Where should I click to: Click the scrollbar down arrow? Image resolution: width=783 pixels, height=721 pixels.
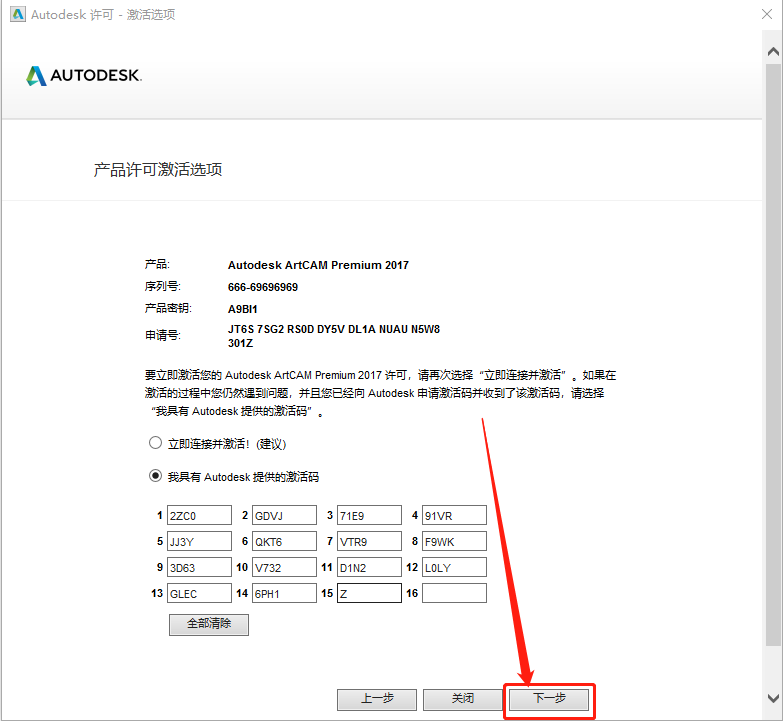[773, 698]
